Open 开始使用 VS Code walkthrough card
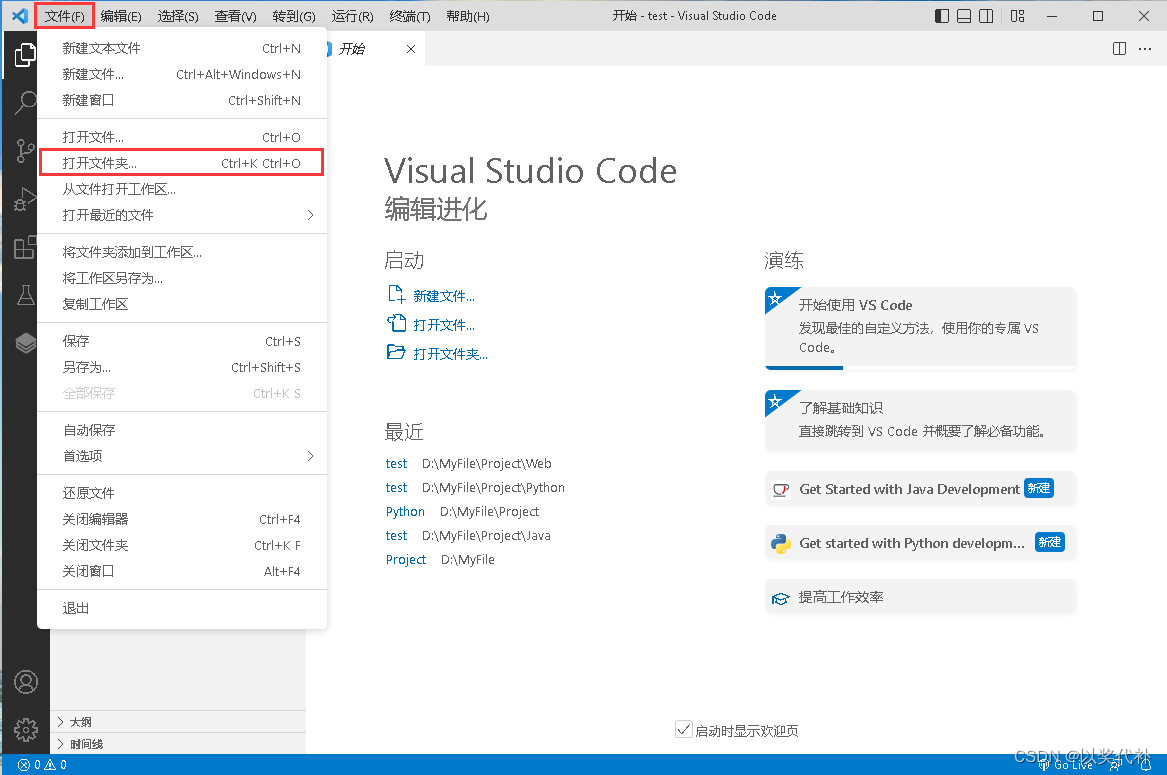Screen dimensions: 1167x775 click(920, 328)
